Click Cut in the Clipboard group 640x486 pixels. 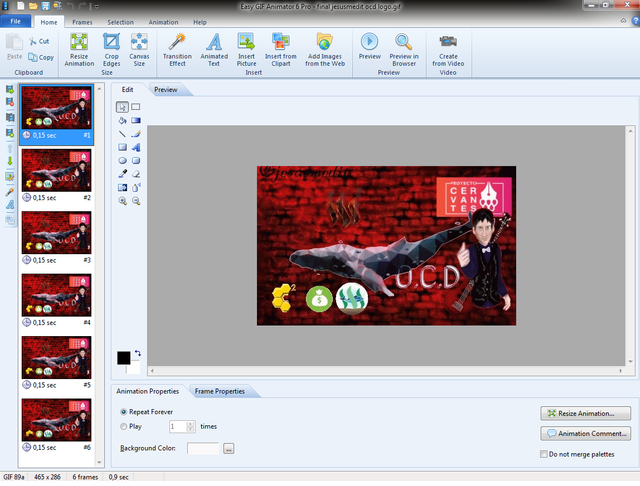pos(39,41)
